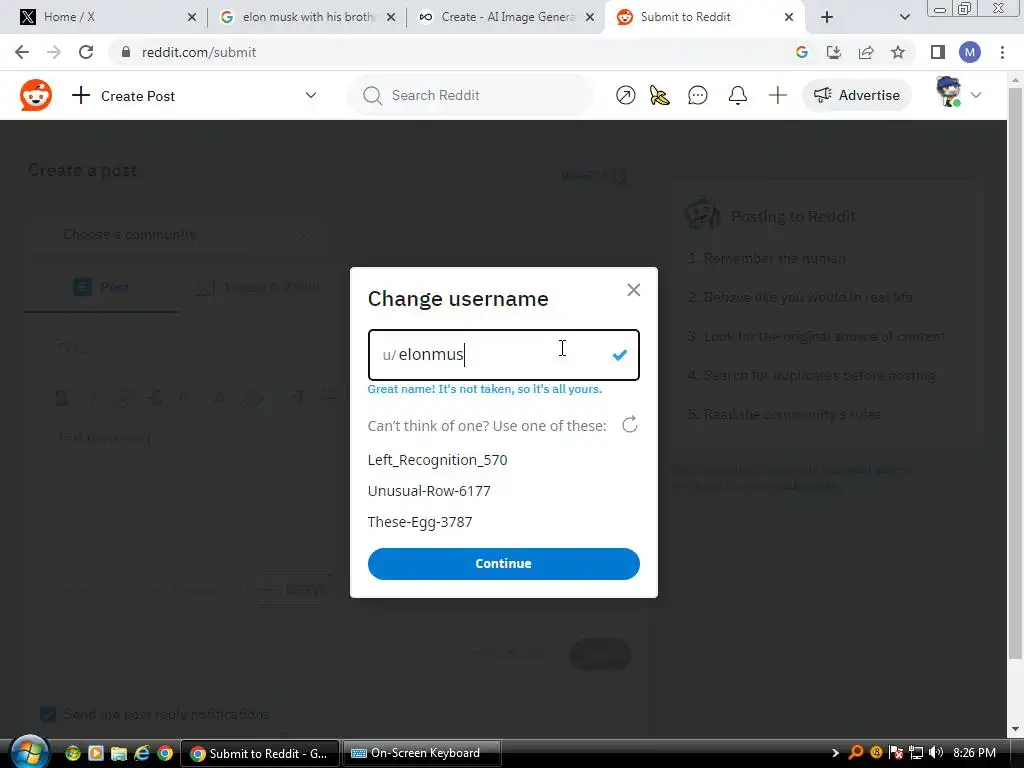Open On-Screen Keyboard from the taskbar

422,753
